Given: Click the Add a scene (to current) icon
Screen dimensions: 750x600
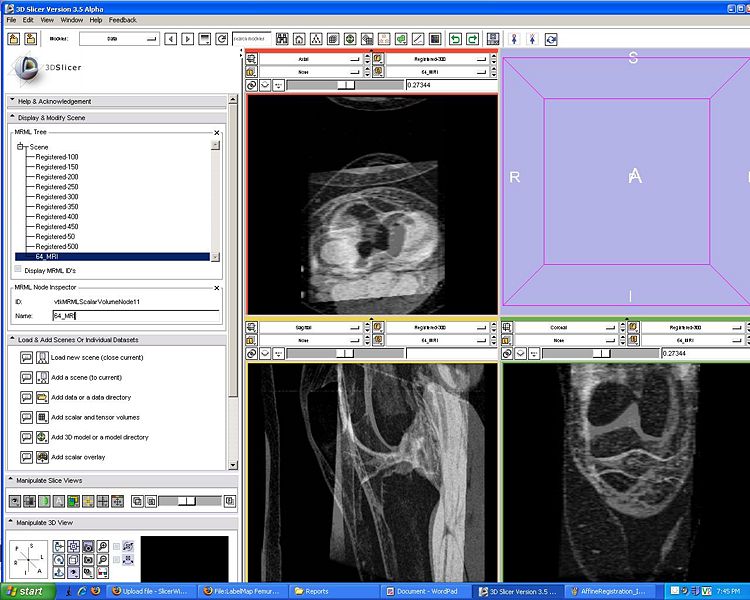Looking at the screenshot, I should pos(42,377).
